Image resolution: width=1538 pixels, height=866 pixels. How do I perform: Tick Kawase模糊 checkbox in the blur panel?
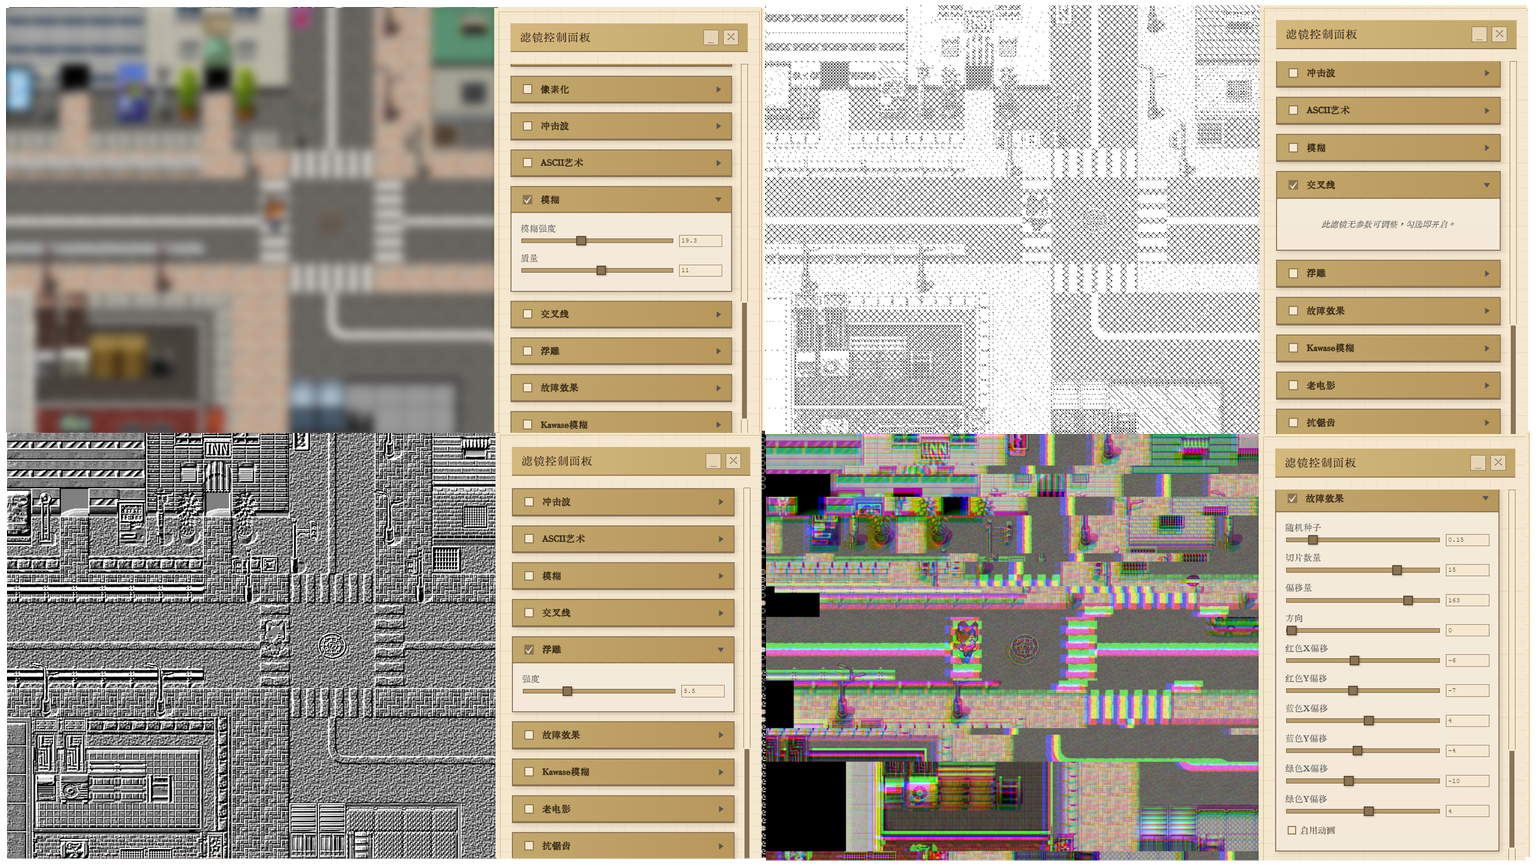[528, 425]
